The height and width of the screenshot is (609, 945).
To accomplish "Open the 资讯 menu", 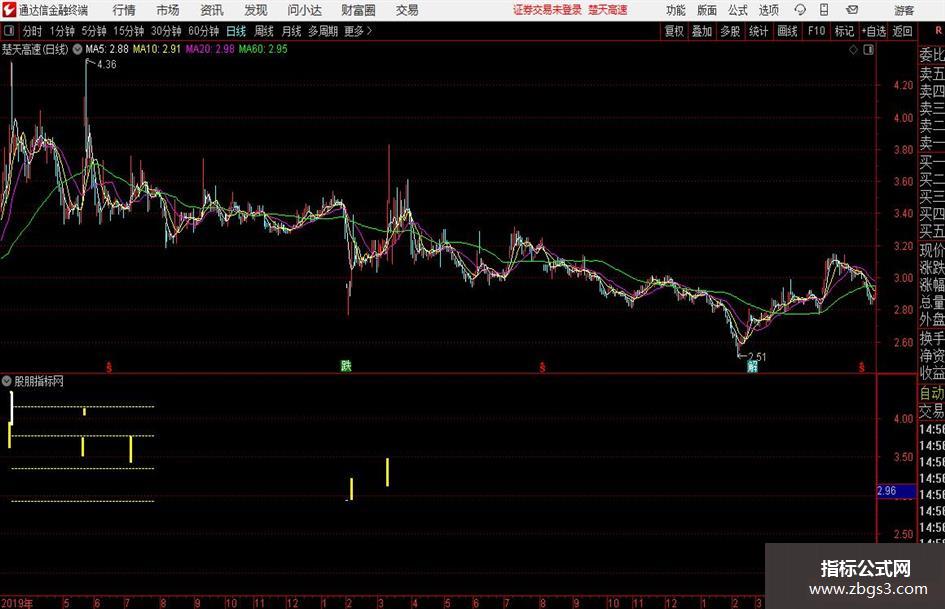I will [212, 10].
